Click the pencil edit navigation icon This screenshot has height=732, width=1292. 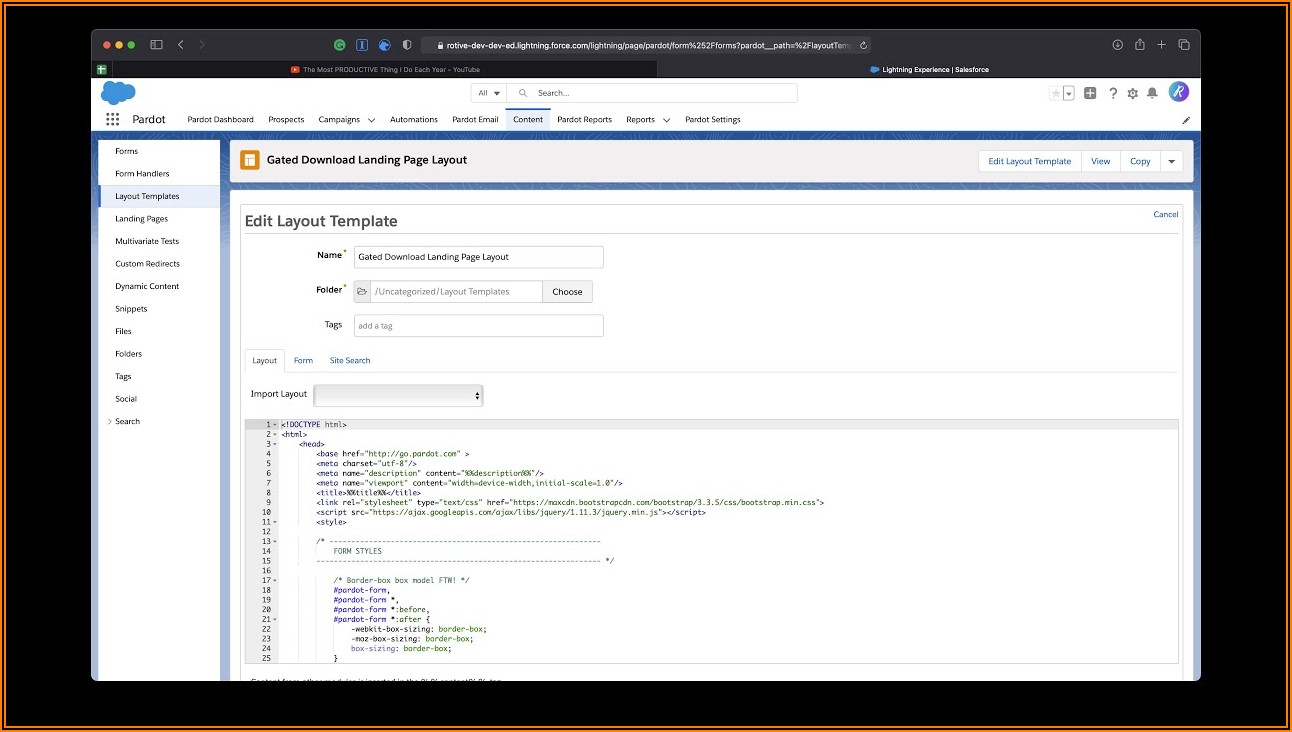click(1186, 120)
